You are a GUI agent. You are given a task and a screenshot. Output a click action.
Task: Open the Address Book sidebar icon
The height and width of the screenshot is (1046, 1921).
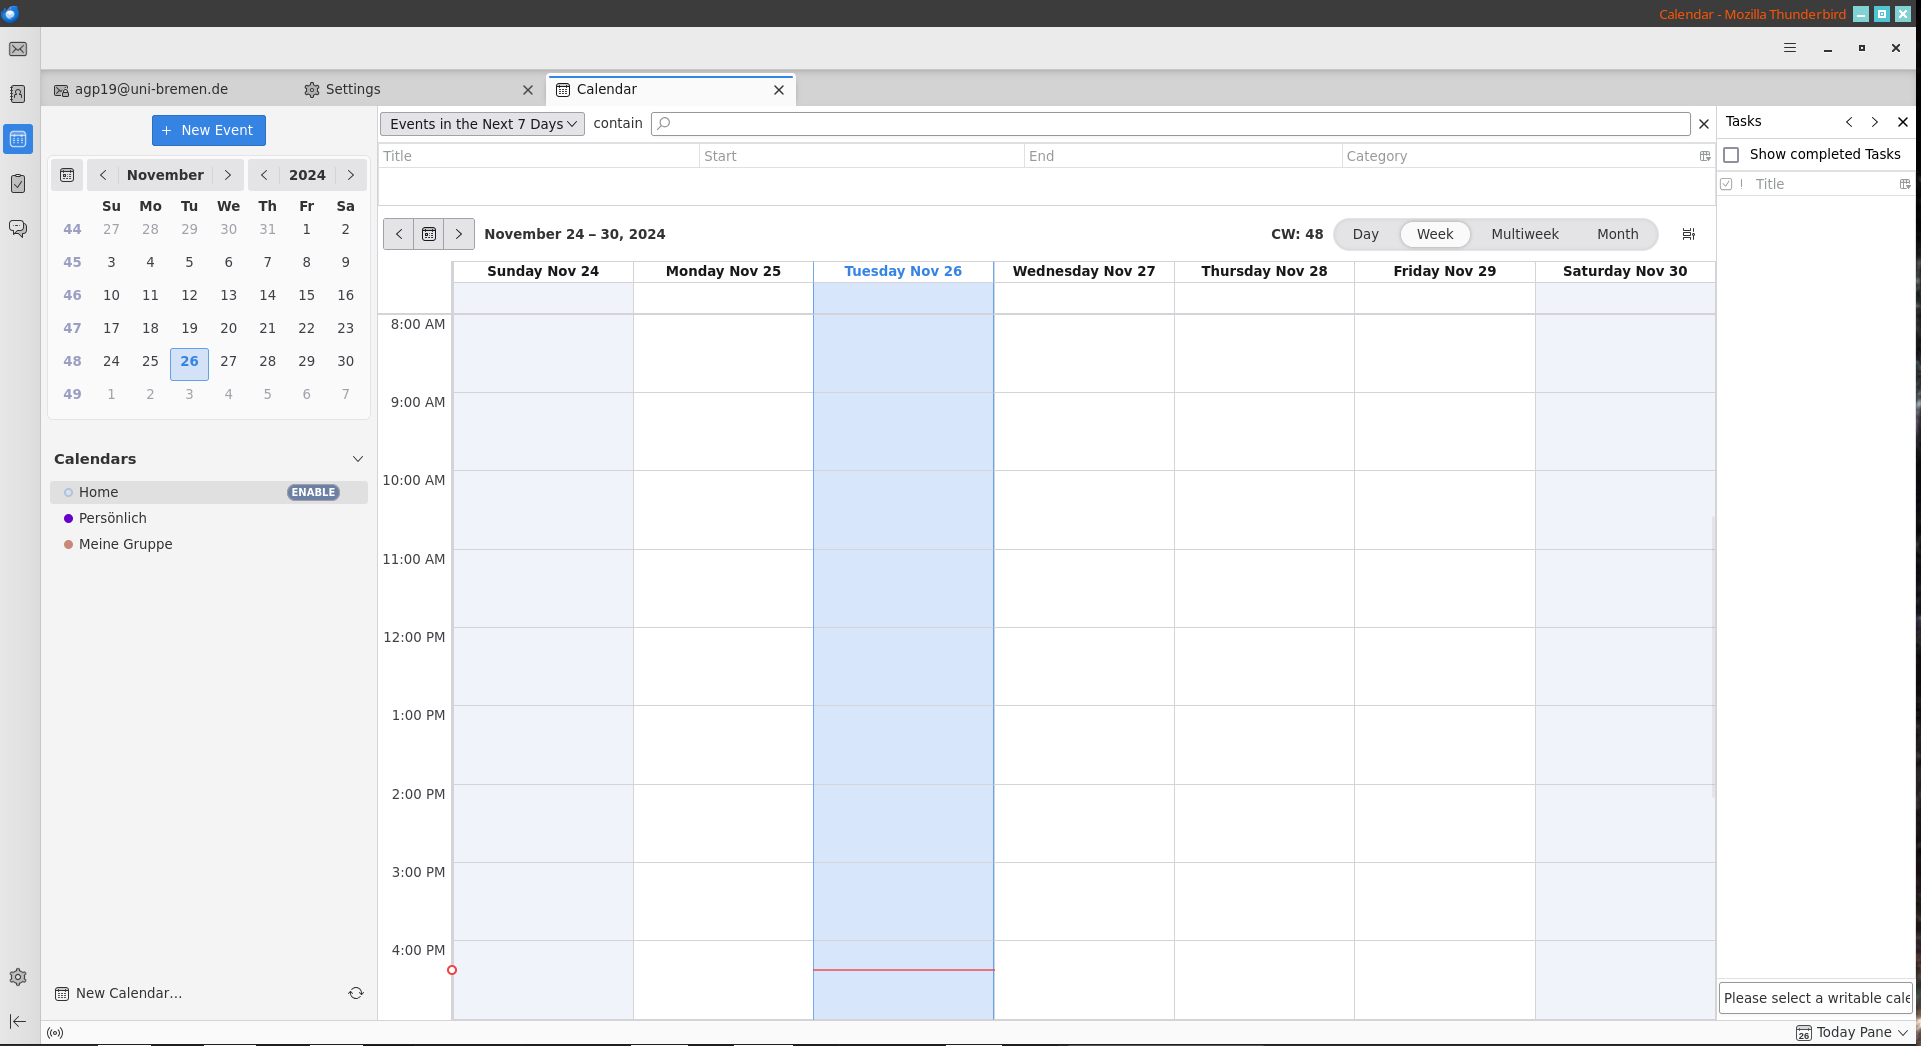click(x=18, y=94)
